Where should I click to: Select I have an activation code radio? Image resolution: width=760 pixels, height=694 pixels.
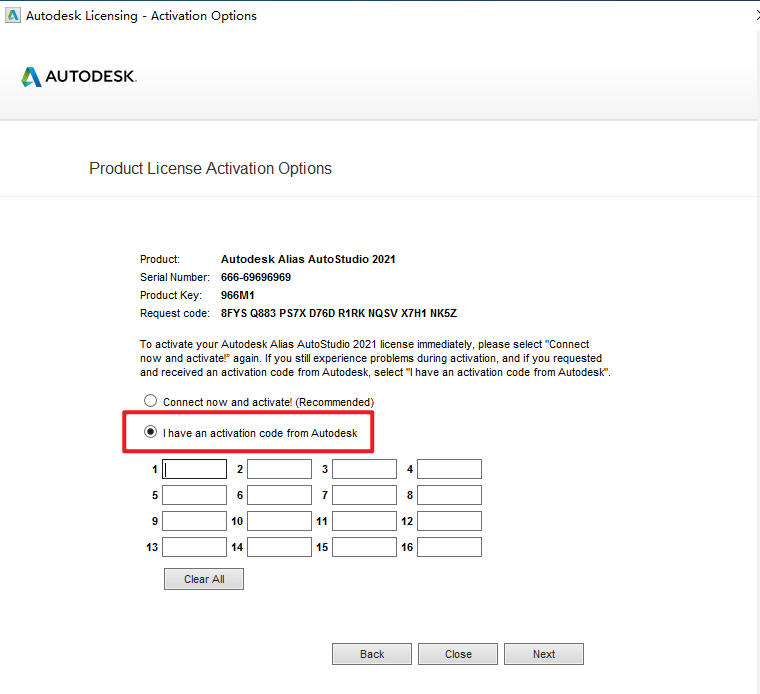[150, 432]
